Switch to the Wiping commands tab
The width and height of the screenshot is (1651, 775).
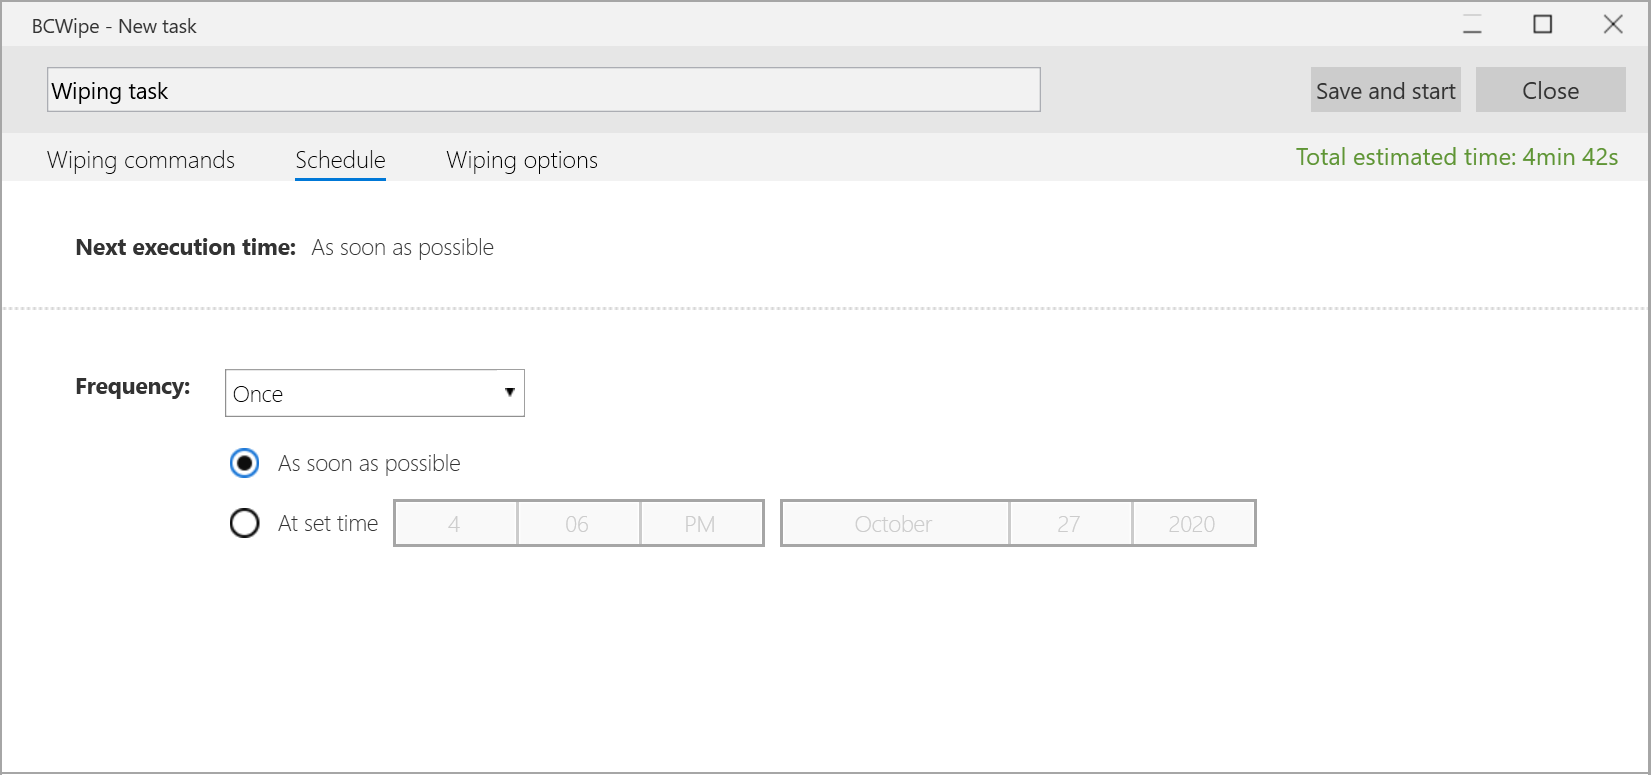coord(141,160)
